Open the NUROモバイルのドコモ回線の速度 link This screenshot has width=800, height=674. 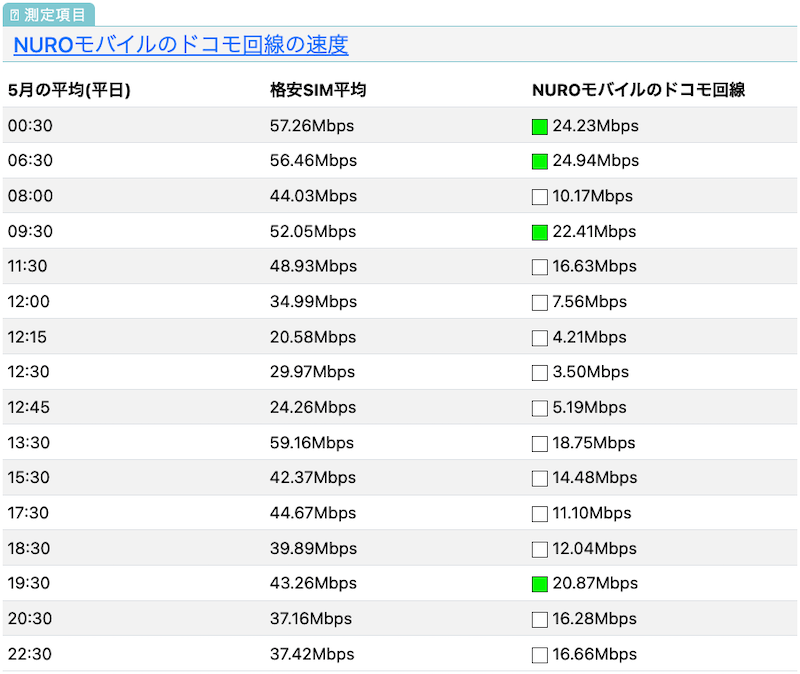coord(181,45)
